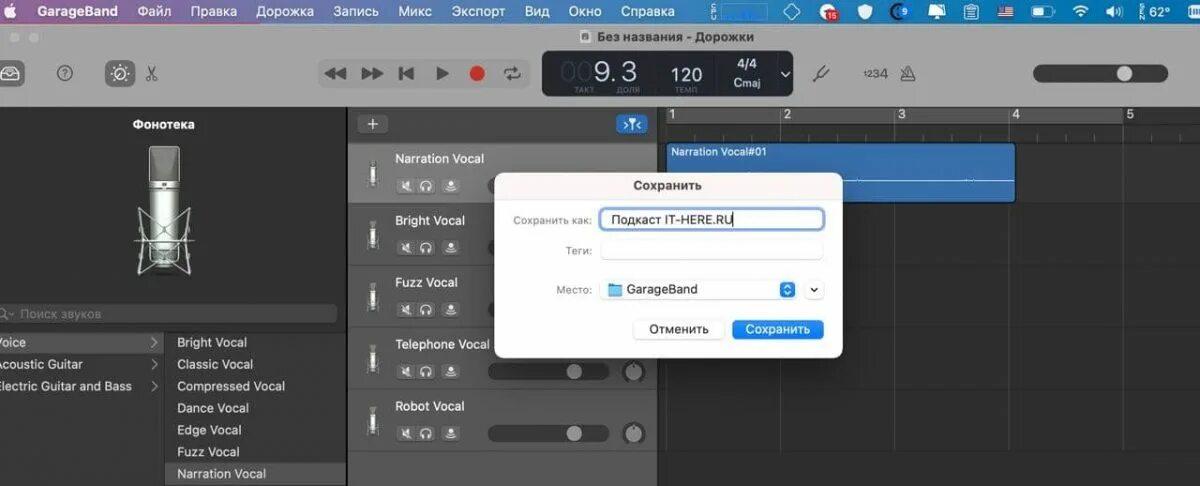
Task: Click the Сохранить как filename field
Action: coord(712,220)
